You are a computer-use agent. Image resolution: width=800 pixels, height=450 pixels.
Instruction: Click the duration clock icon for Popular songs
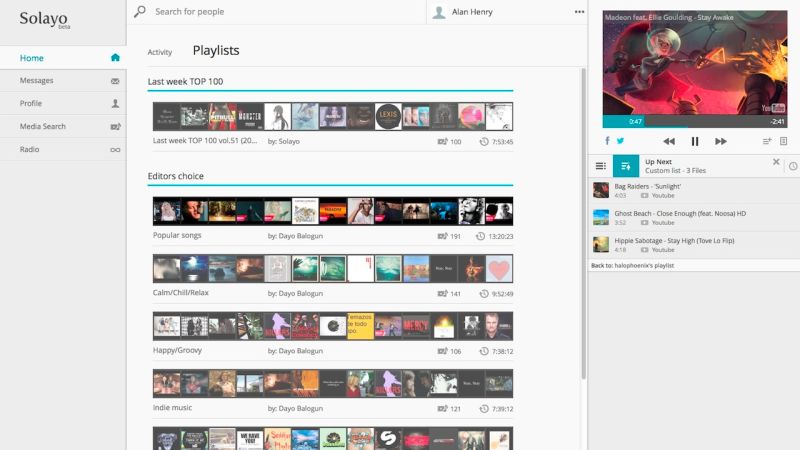(x=480, y=236)
